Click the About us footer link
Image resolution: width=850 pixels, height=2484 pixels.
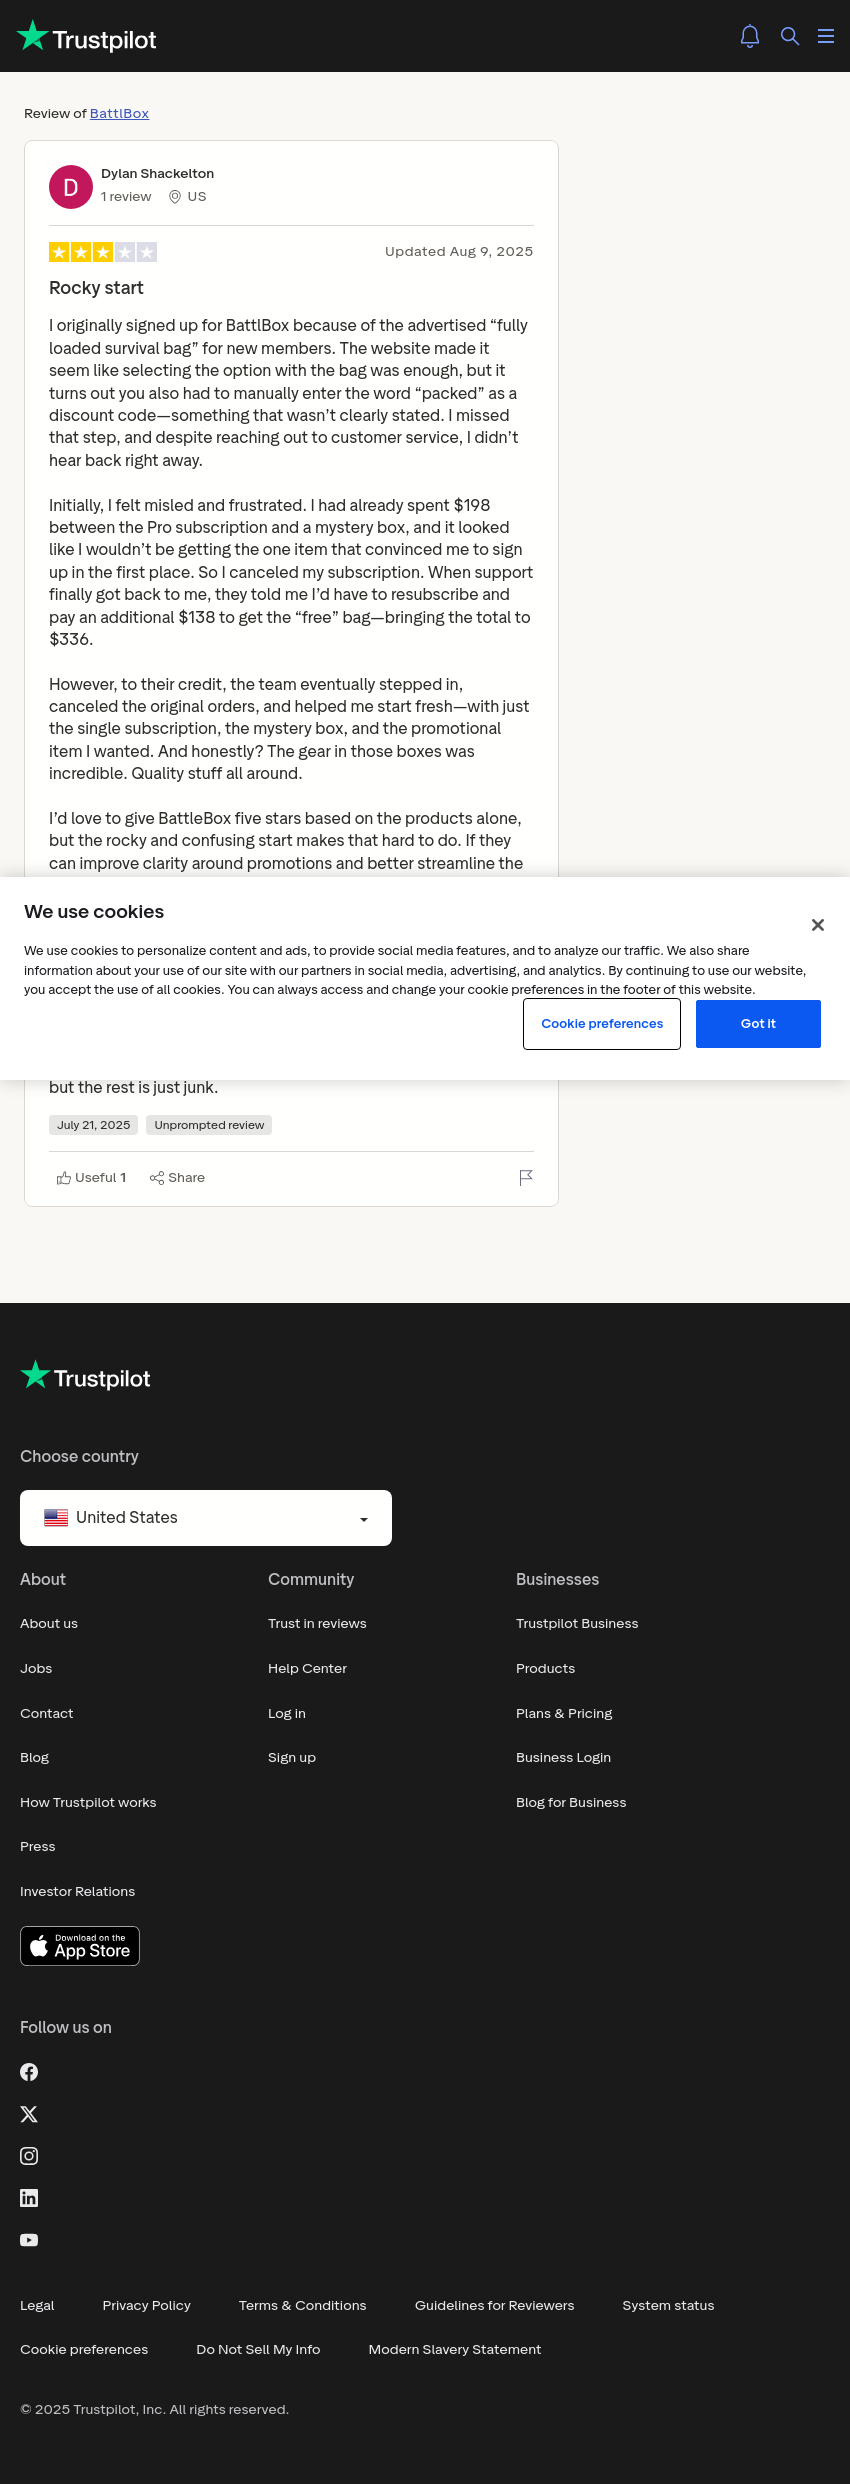click(x=49, y=1624)
